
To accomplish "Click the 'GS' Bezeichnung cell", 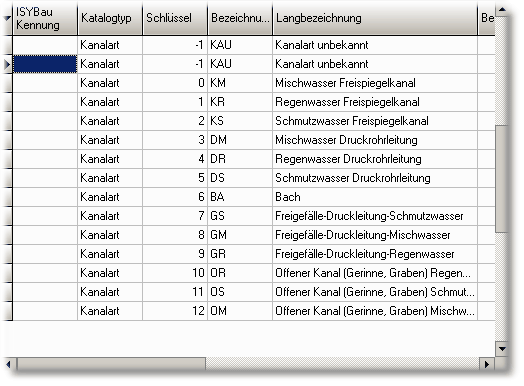I will (240, 216).
